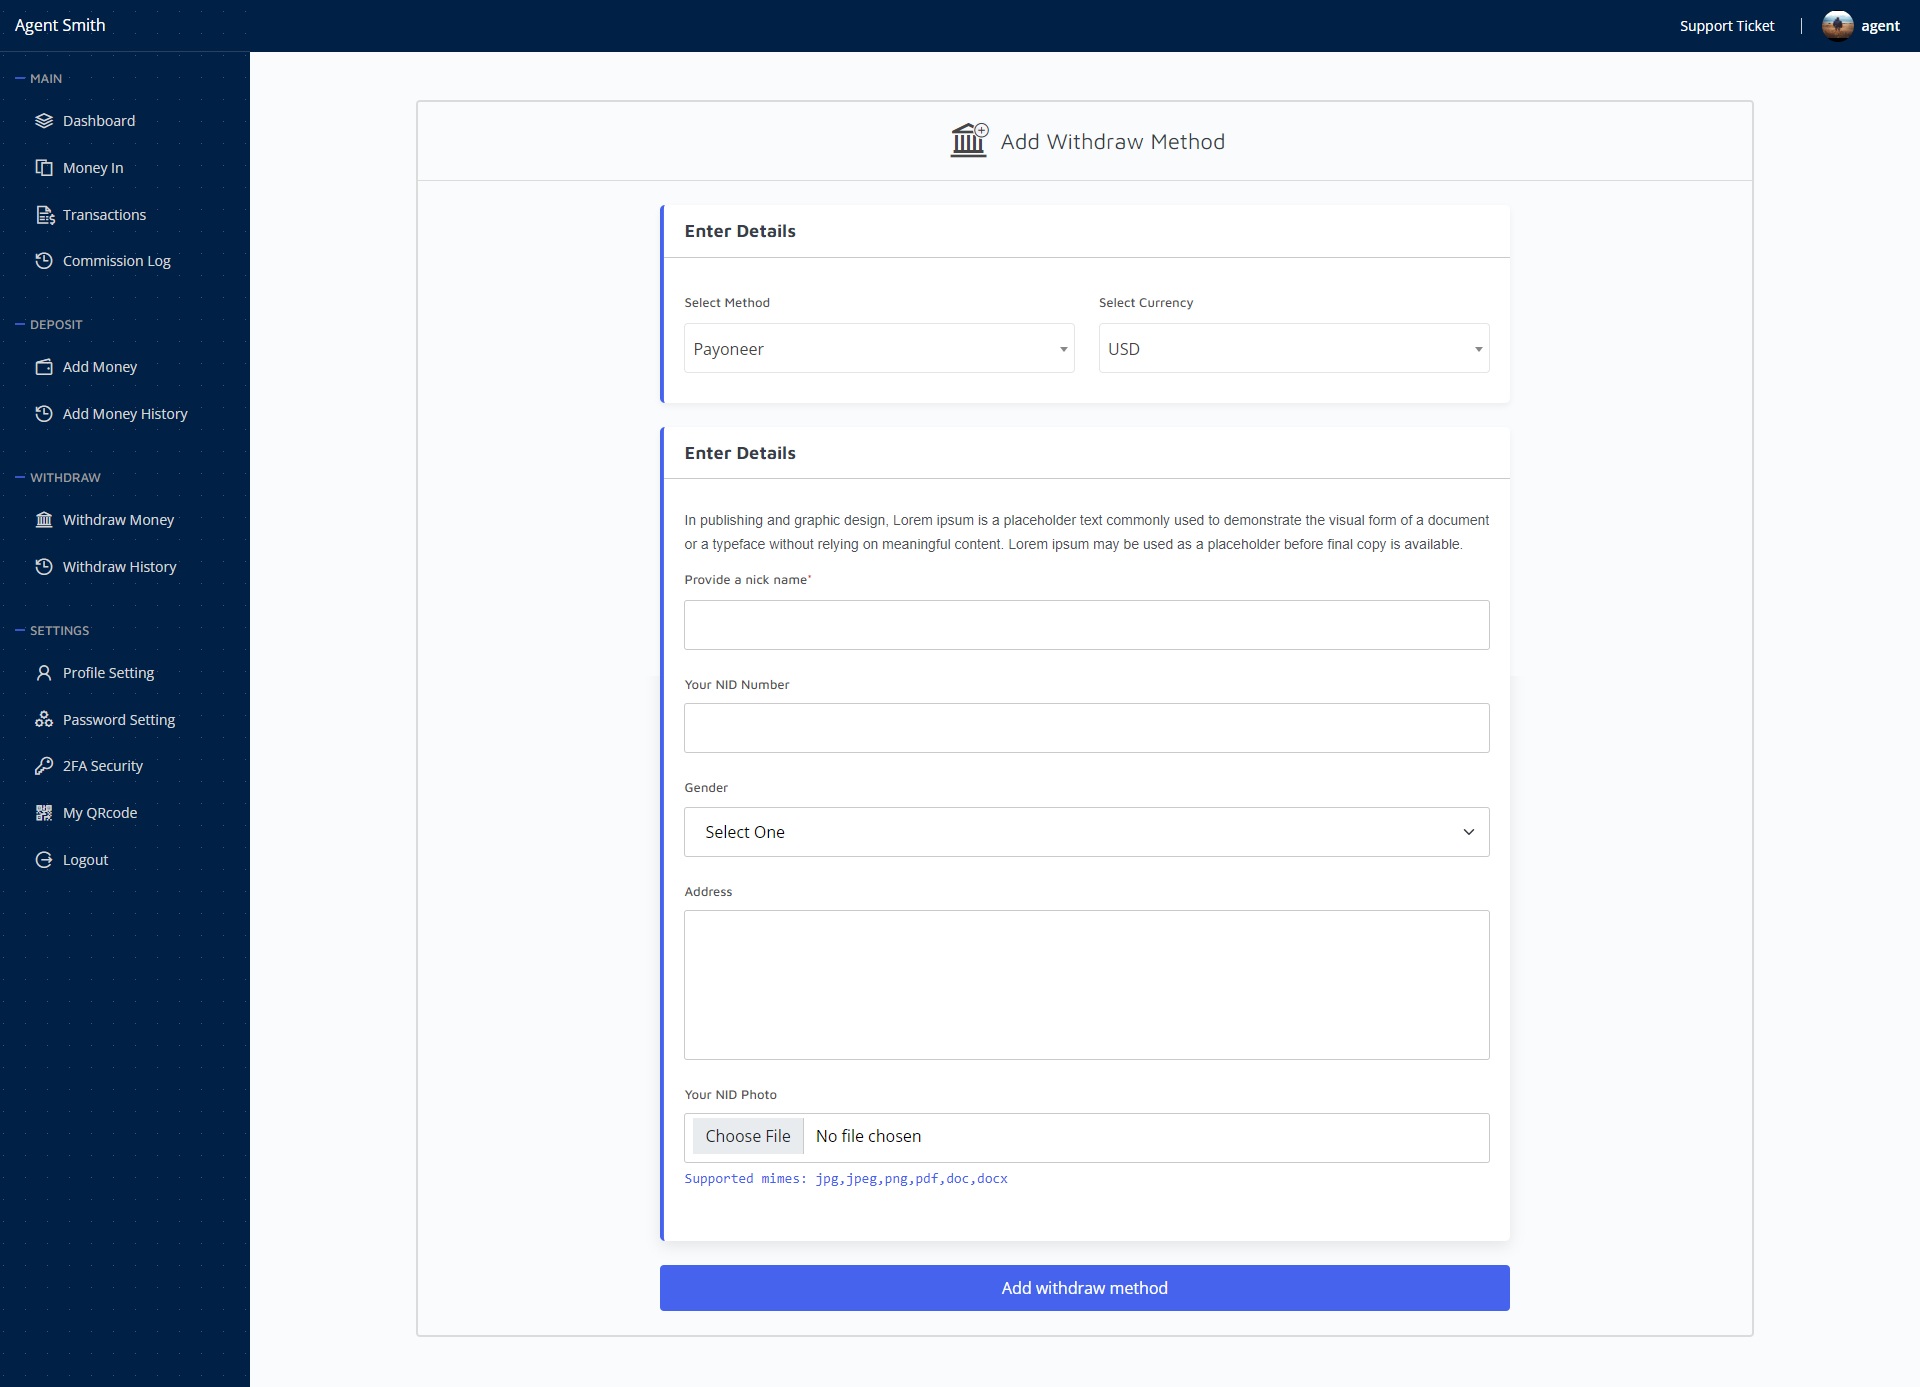Click the Withdraw Money bank icon

[x=44, y=520]
